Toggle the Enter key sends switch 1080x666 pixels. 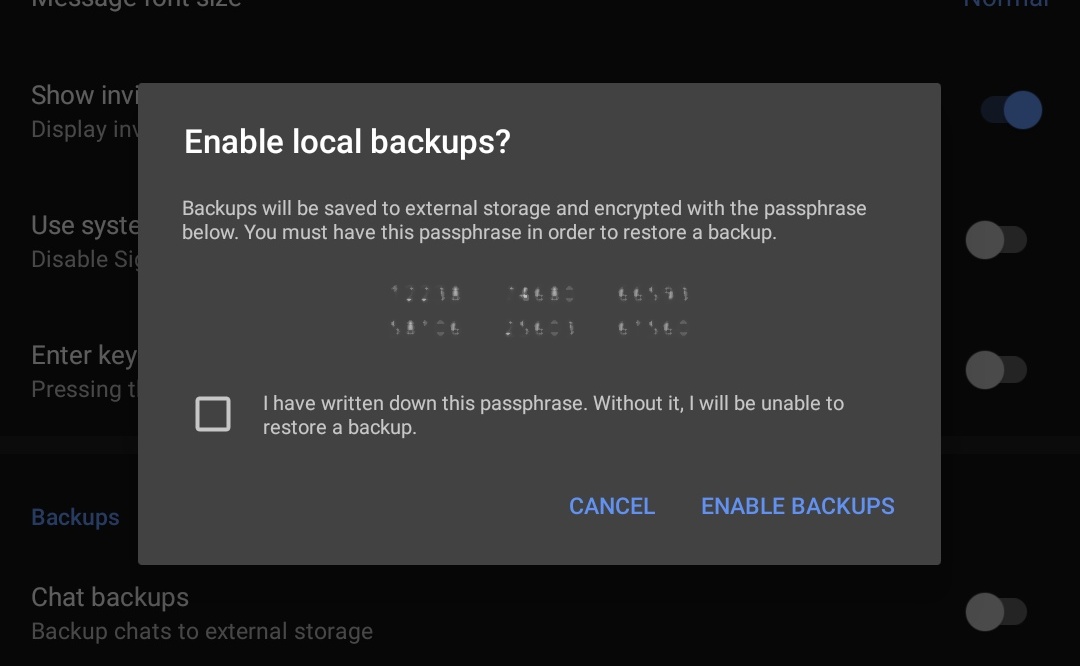pyautogui.click(x=996, y=370)
